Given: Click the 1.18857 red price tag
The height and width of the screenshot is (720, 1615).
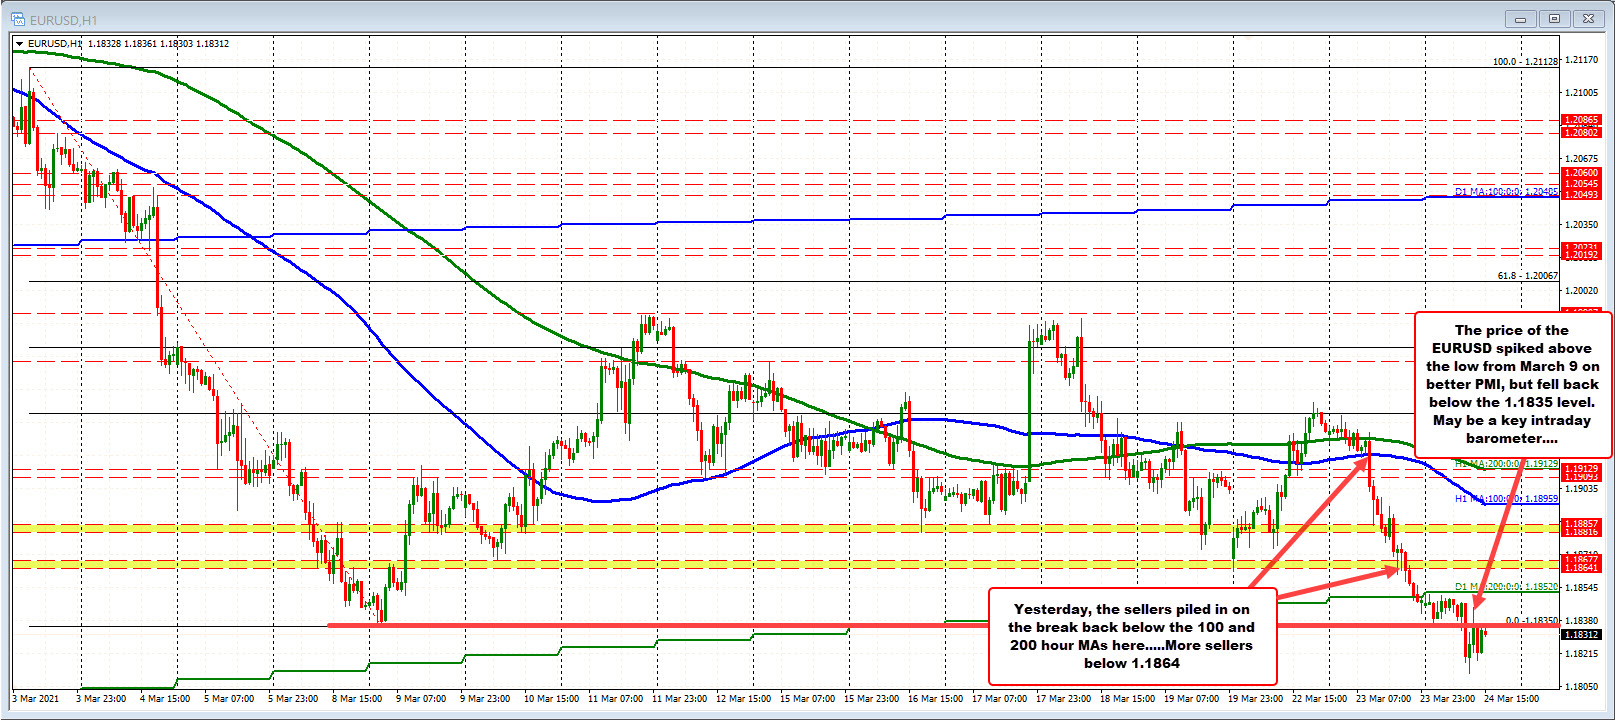Looking at the screenshot, I should [x=1581, y=524].
